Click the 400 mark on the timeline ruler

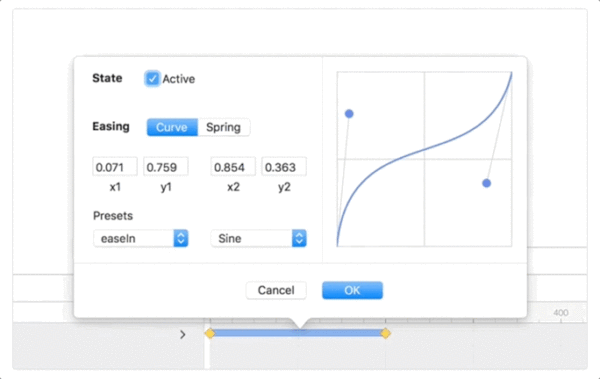pyautogui.click(x=561, y=313)
